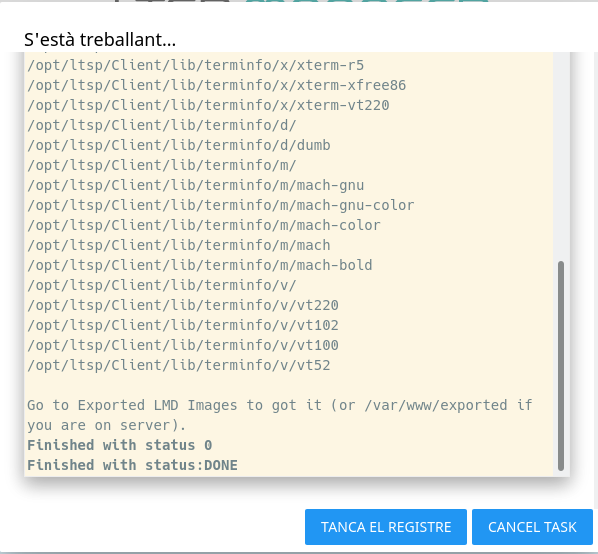Image resolution: width=598 pixels, height=554 pixels.
Task: Select the log line ending in v/vt220
Action: (x=183, y=305)
